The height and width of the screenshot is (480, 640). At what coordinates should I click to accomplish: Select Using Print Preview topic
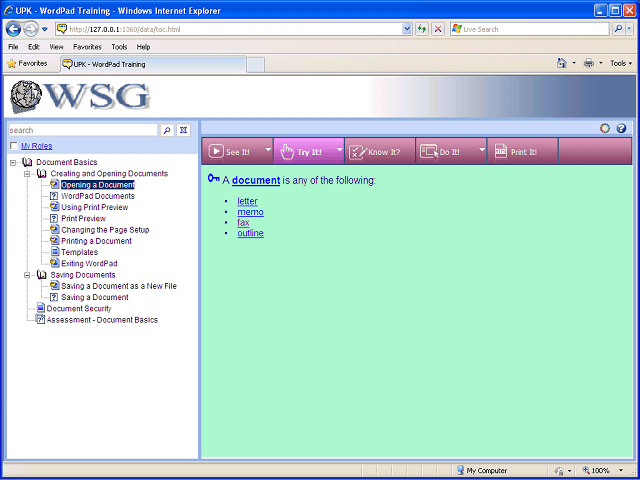coord(95,207)
